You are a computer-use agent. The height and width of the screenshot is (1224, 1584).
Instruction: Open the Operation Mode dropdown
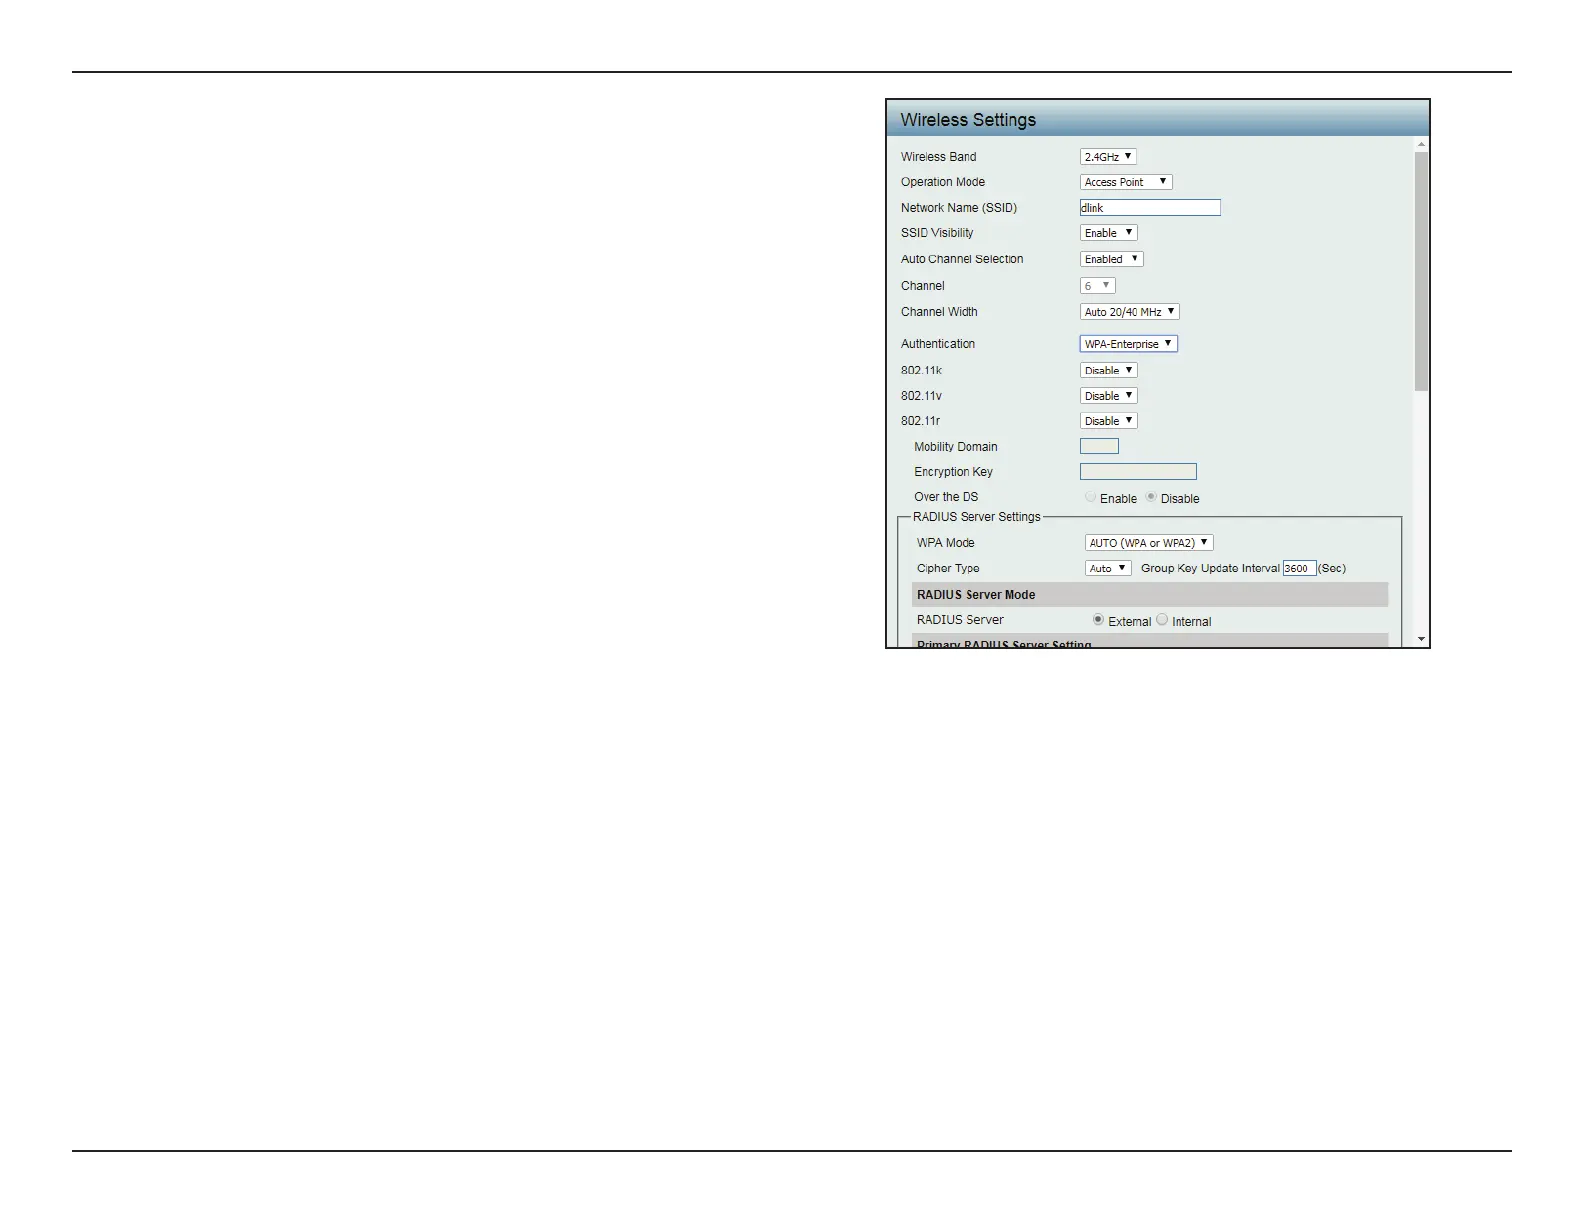click(x=1126, y=182)
